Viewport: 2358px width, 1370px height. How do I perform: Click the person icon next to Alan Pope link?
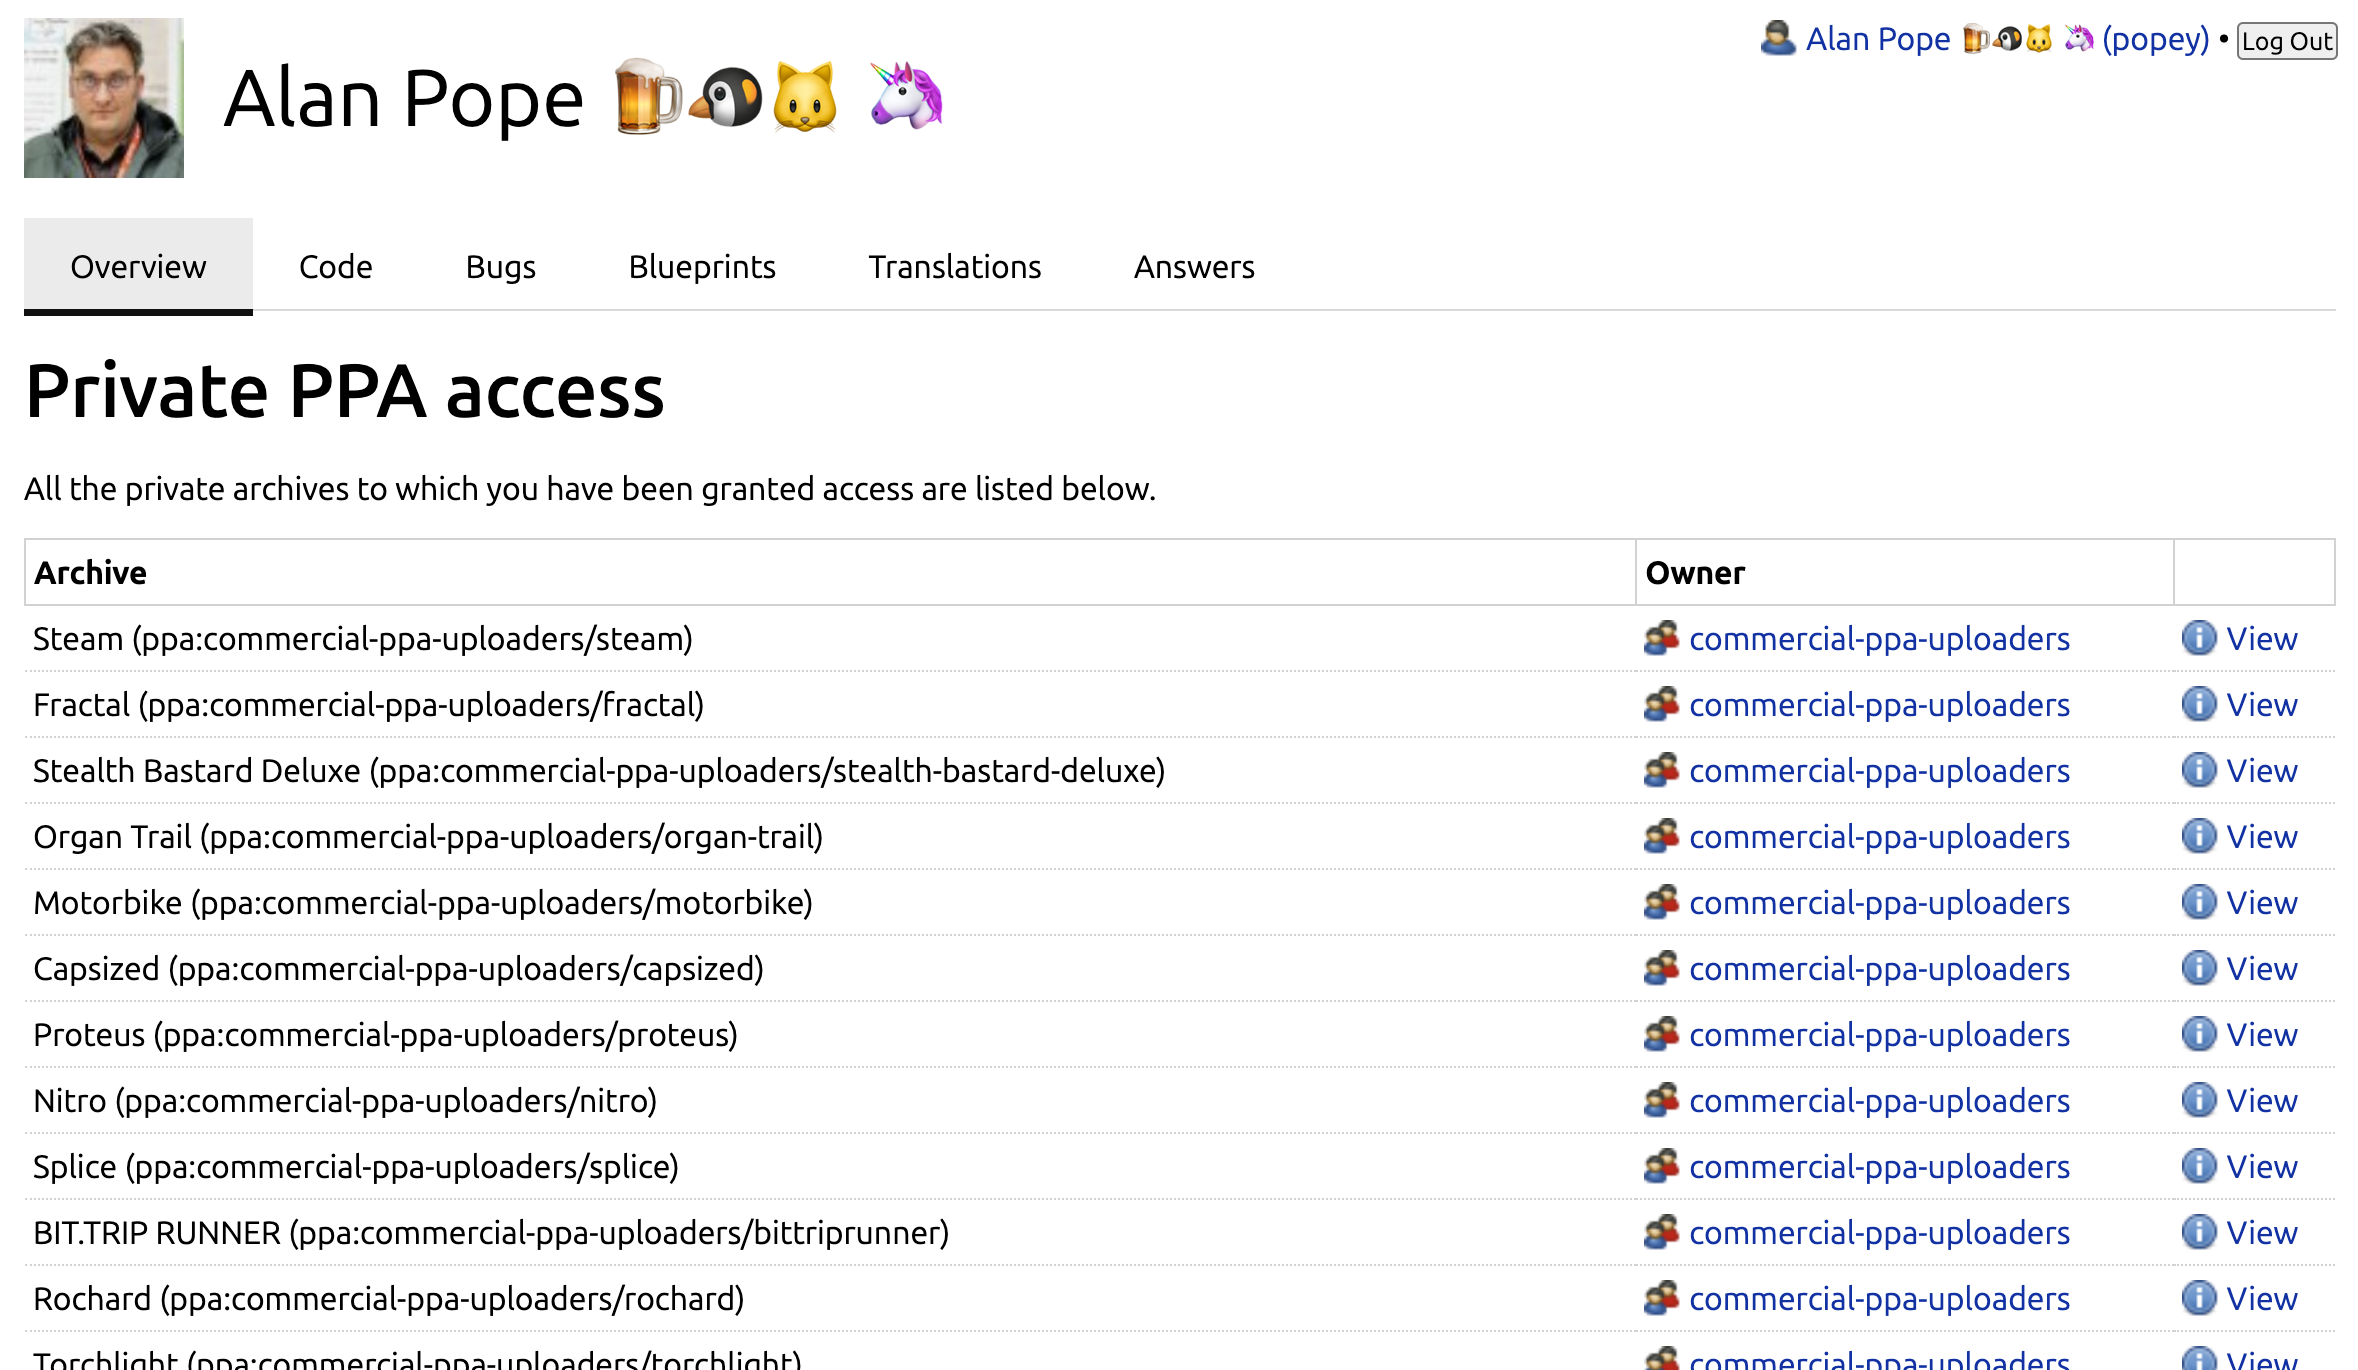point(1778,39)
